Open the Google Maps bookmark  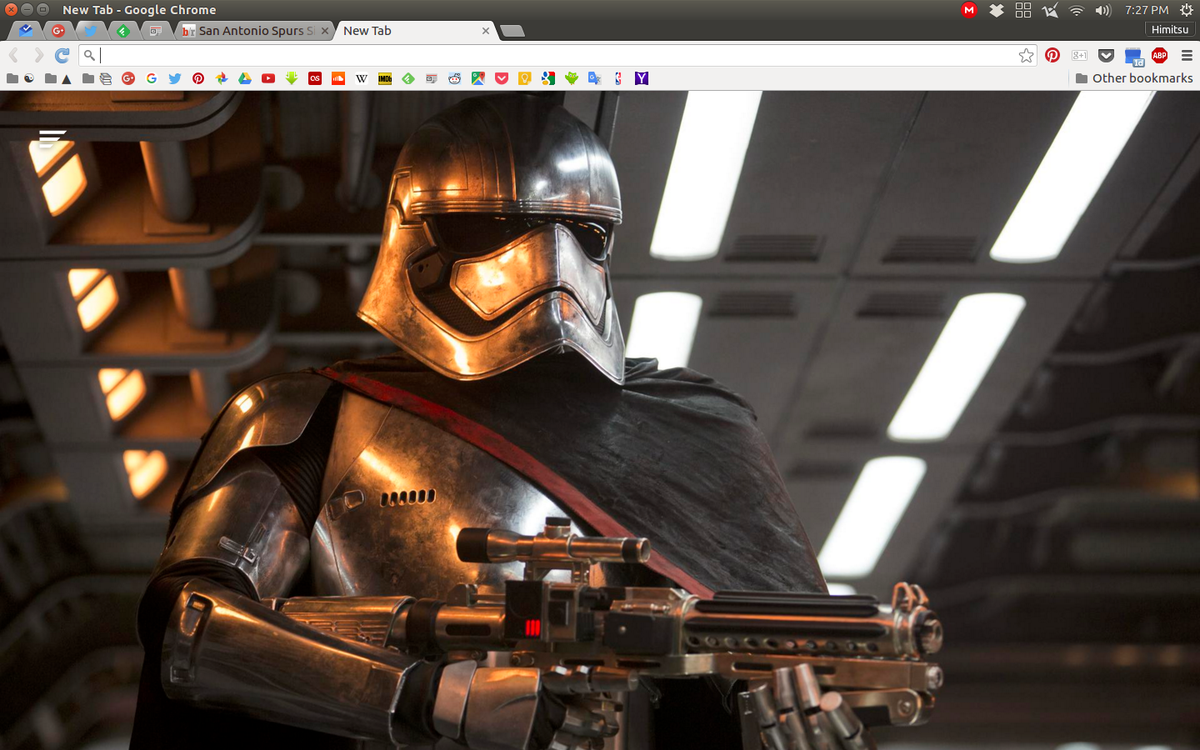(x=478, y=78)
